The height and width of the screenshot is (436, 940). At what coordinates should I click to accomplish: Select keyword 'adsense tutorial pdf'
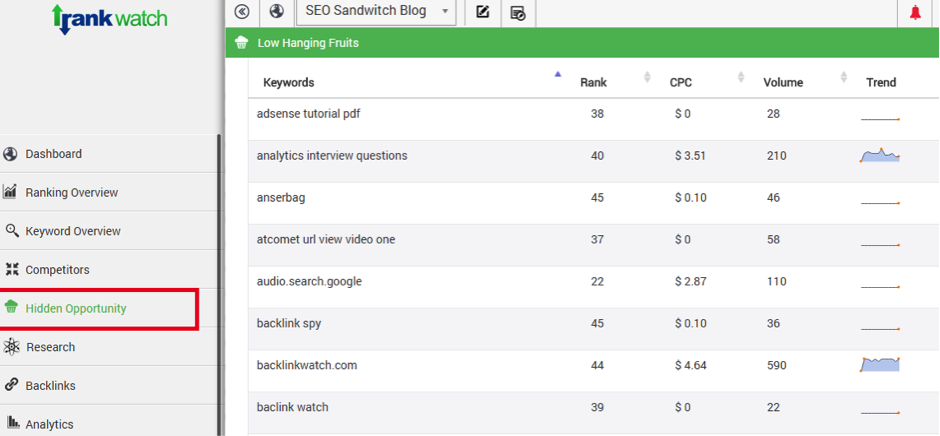click(308, 113)
